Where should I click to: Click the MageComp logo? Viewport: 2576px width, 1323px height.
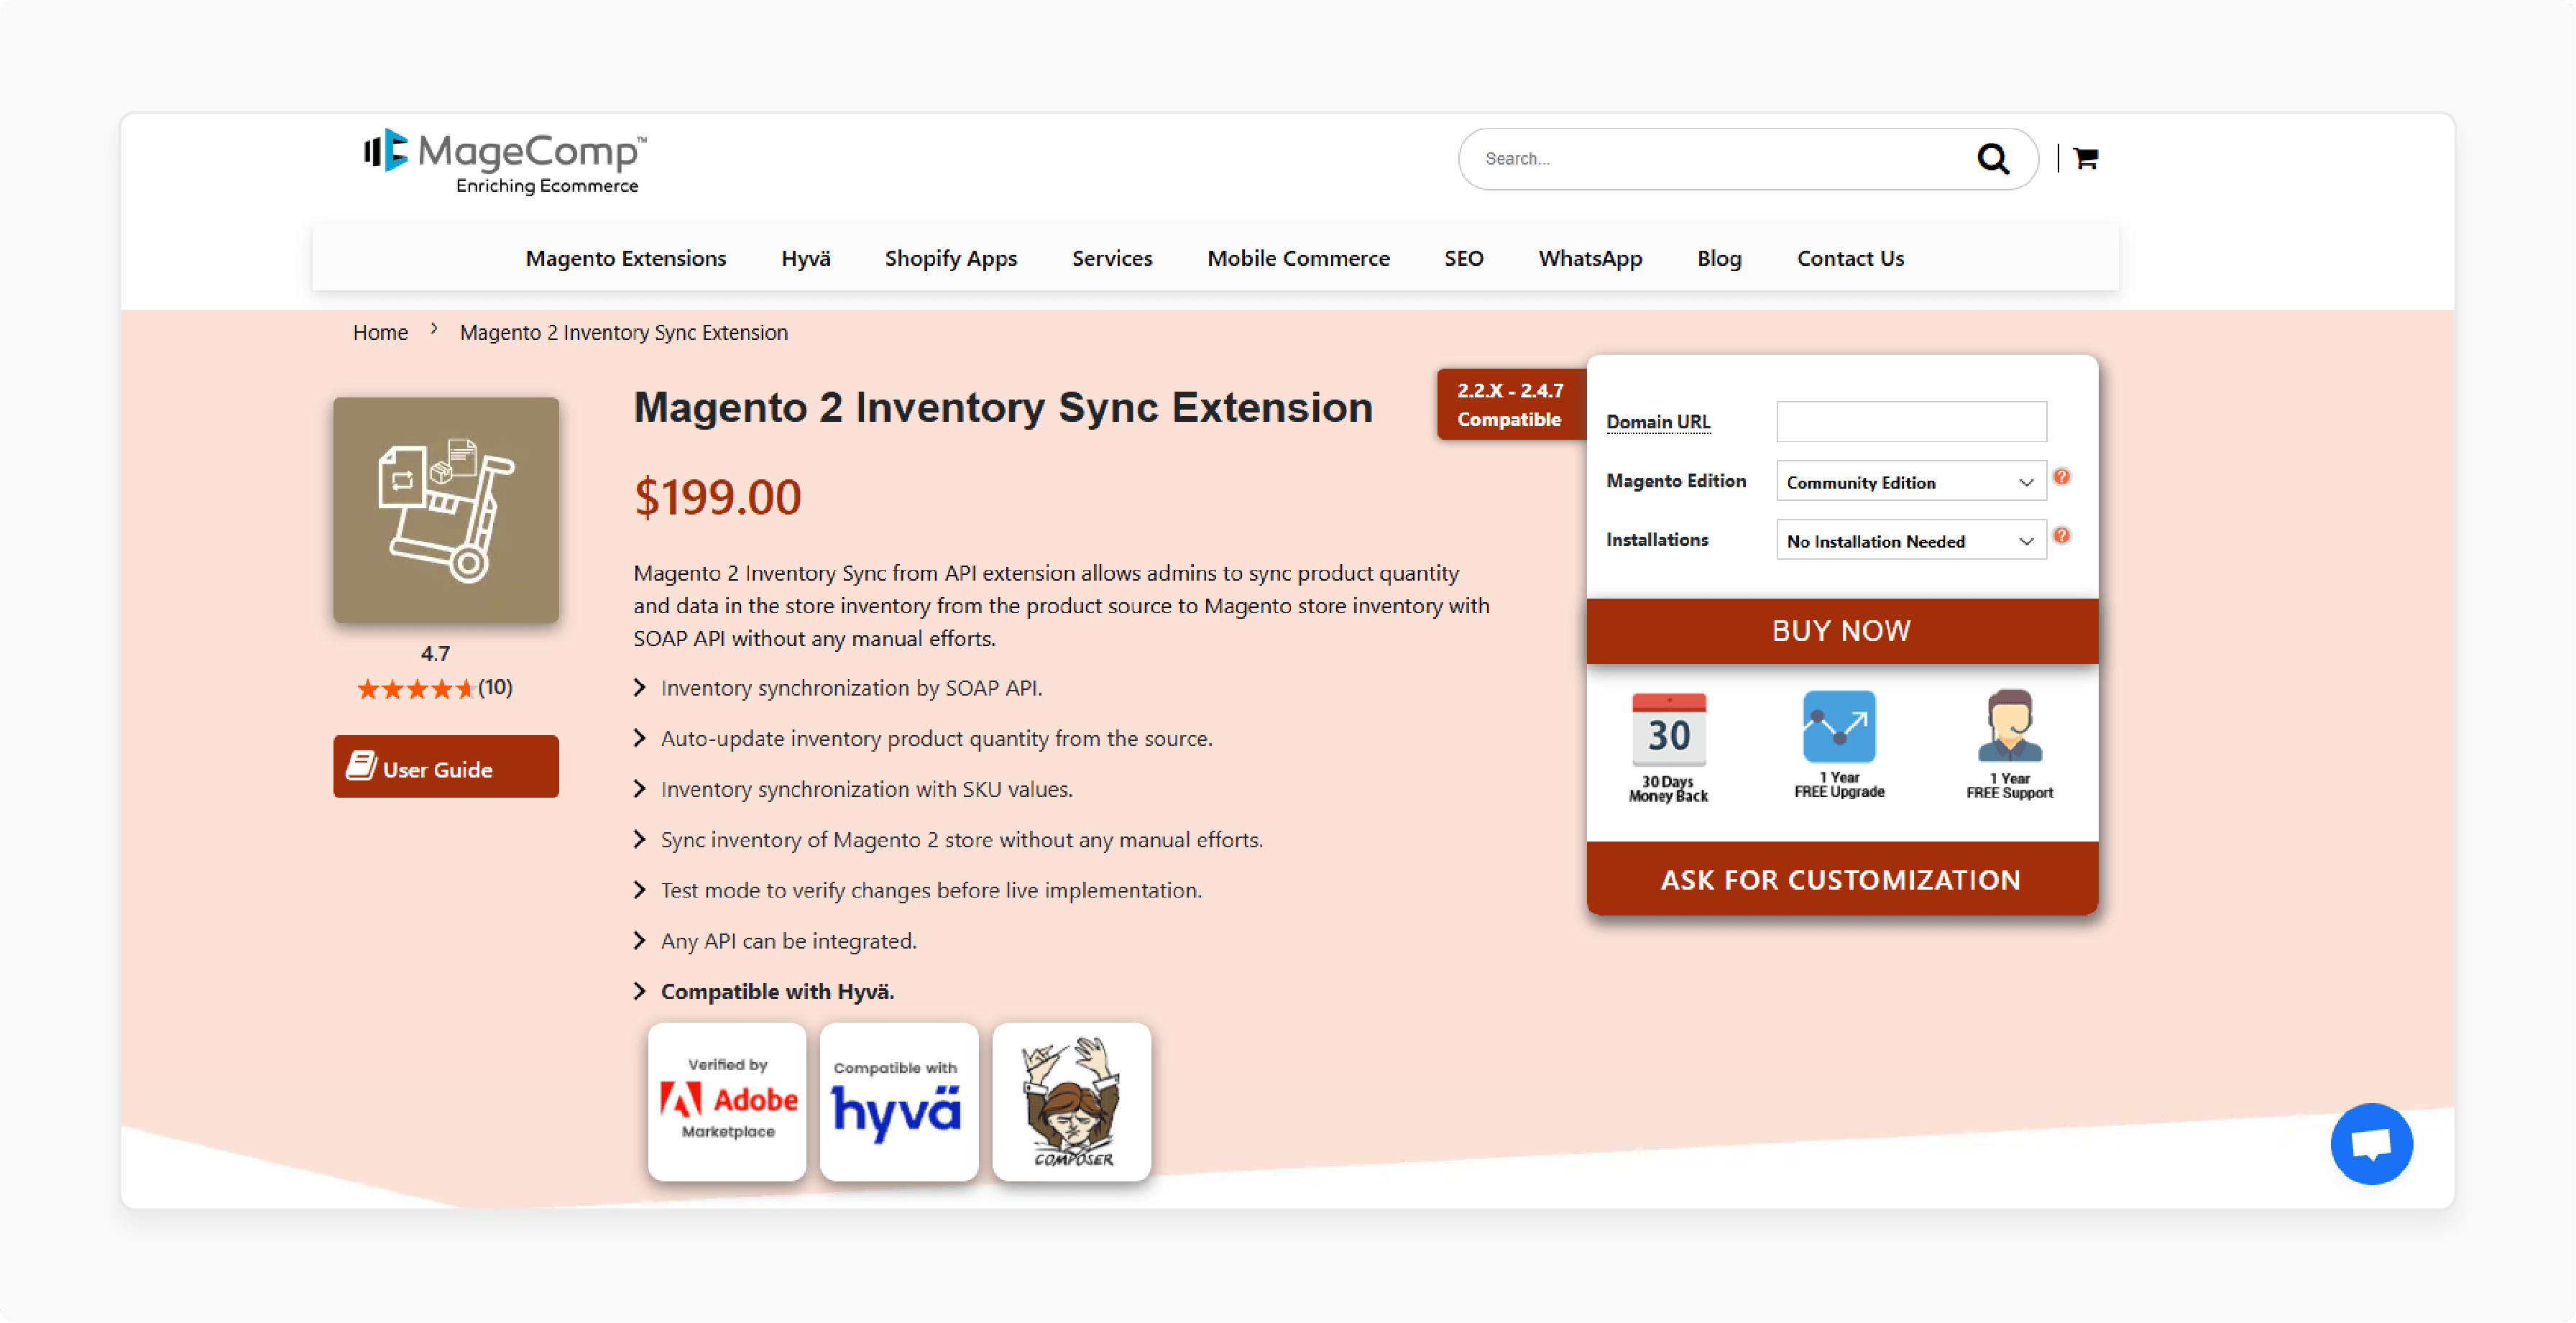(504, 161)
